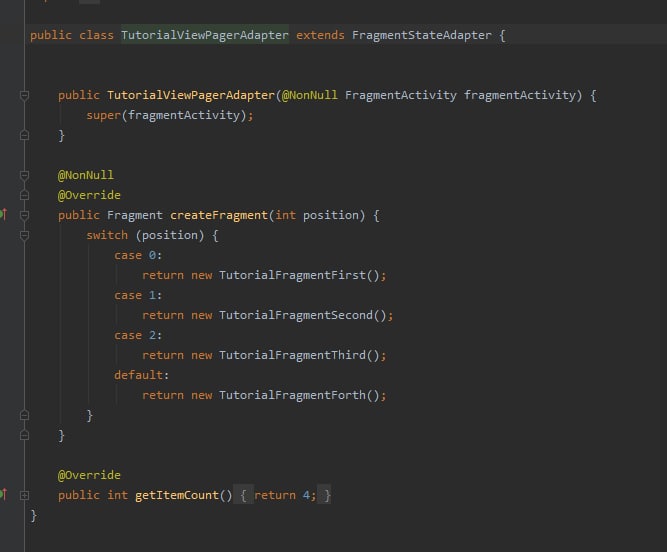667x552 pixels.
Task: Click case 2 label
Action: click(138, 335)
